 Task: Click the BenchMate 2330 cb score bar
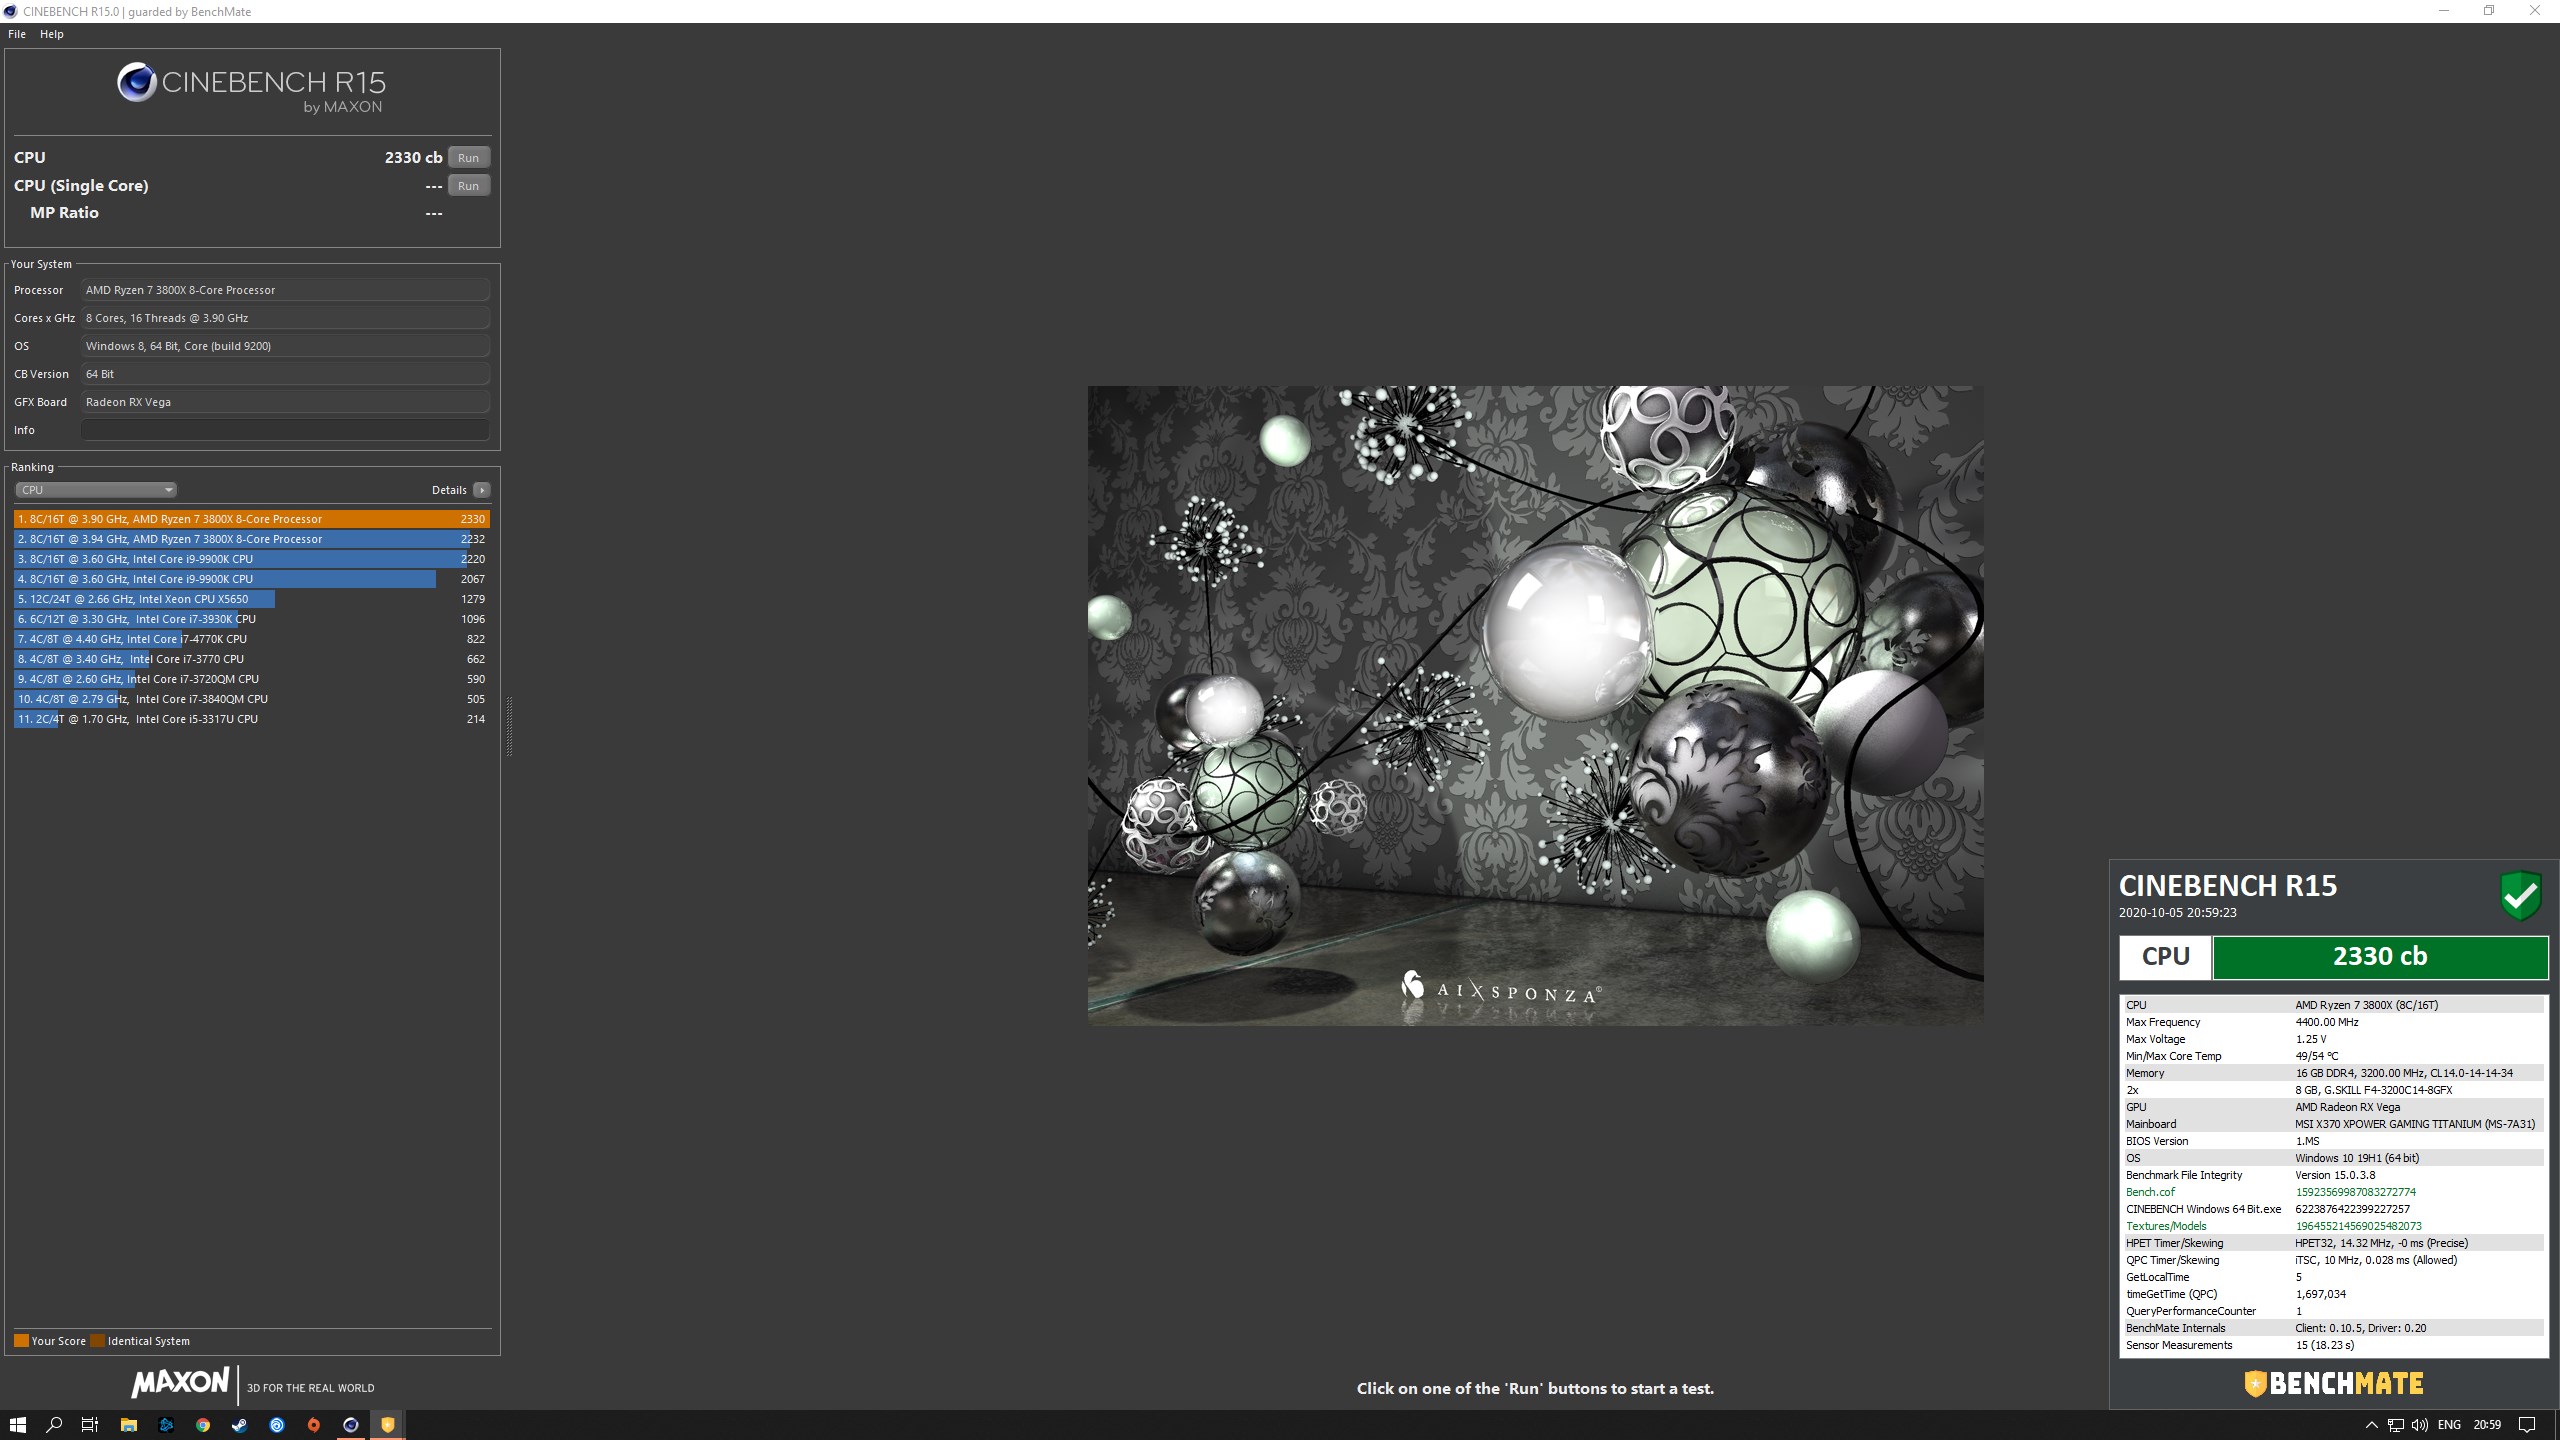pos(2380,957)
